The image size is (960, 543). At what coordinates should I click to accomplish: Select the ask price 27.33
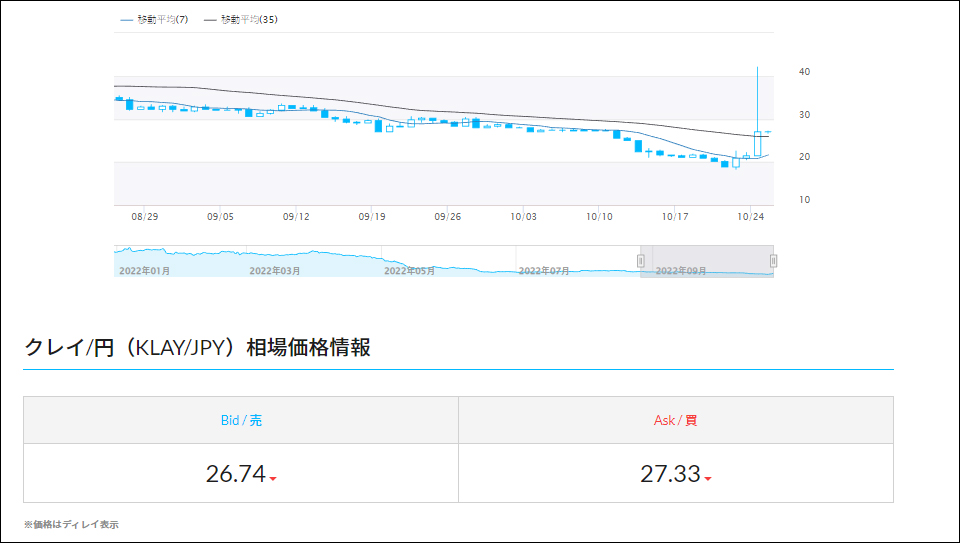[x=670, y=474]
